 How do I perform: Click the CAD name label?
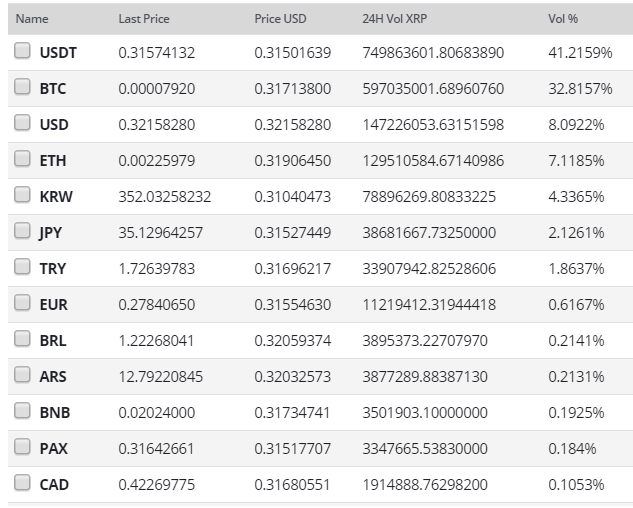54,485
